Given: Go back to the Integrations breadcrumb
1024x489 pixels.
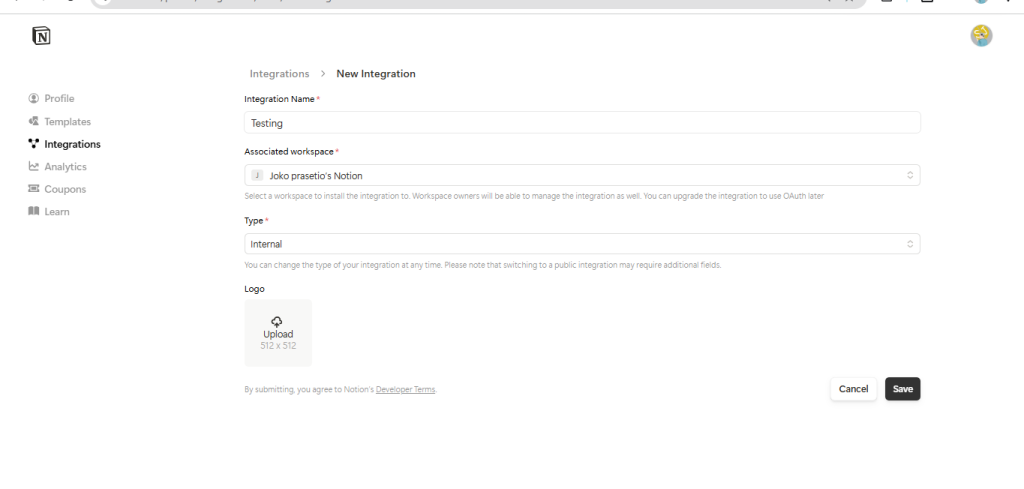Looking at the screenshot, I should click(279, 74).
